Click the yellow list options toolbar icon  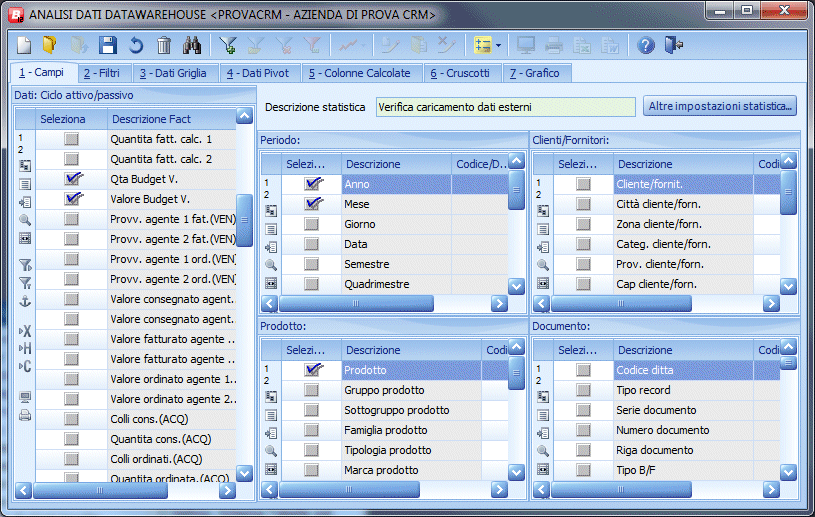[482, 45]
